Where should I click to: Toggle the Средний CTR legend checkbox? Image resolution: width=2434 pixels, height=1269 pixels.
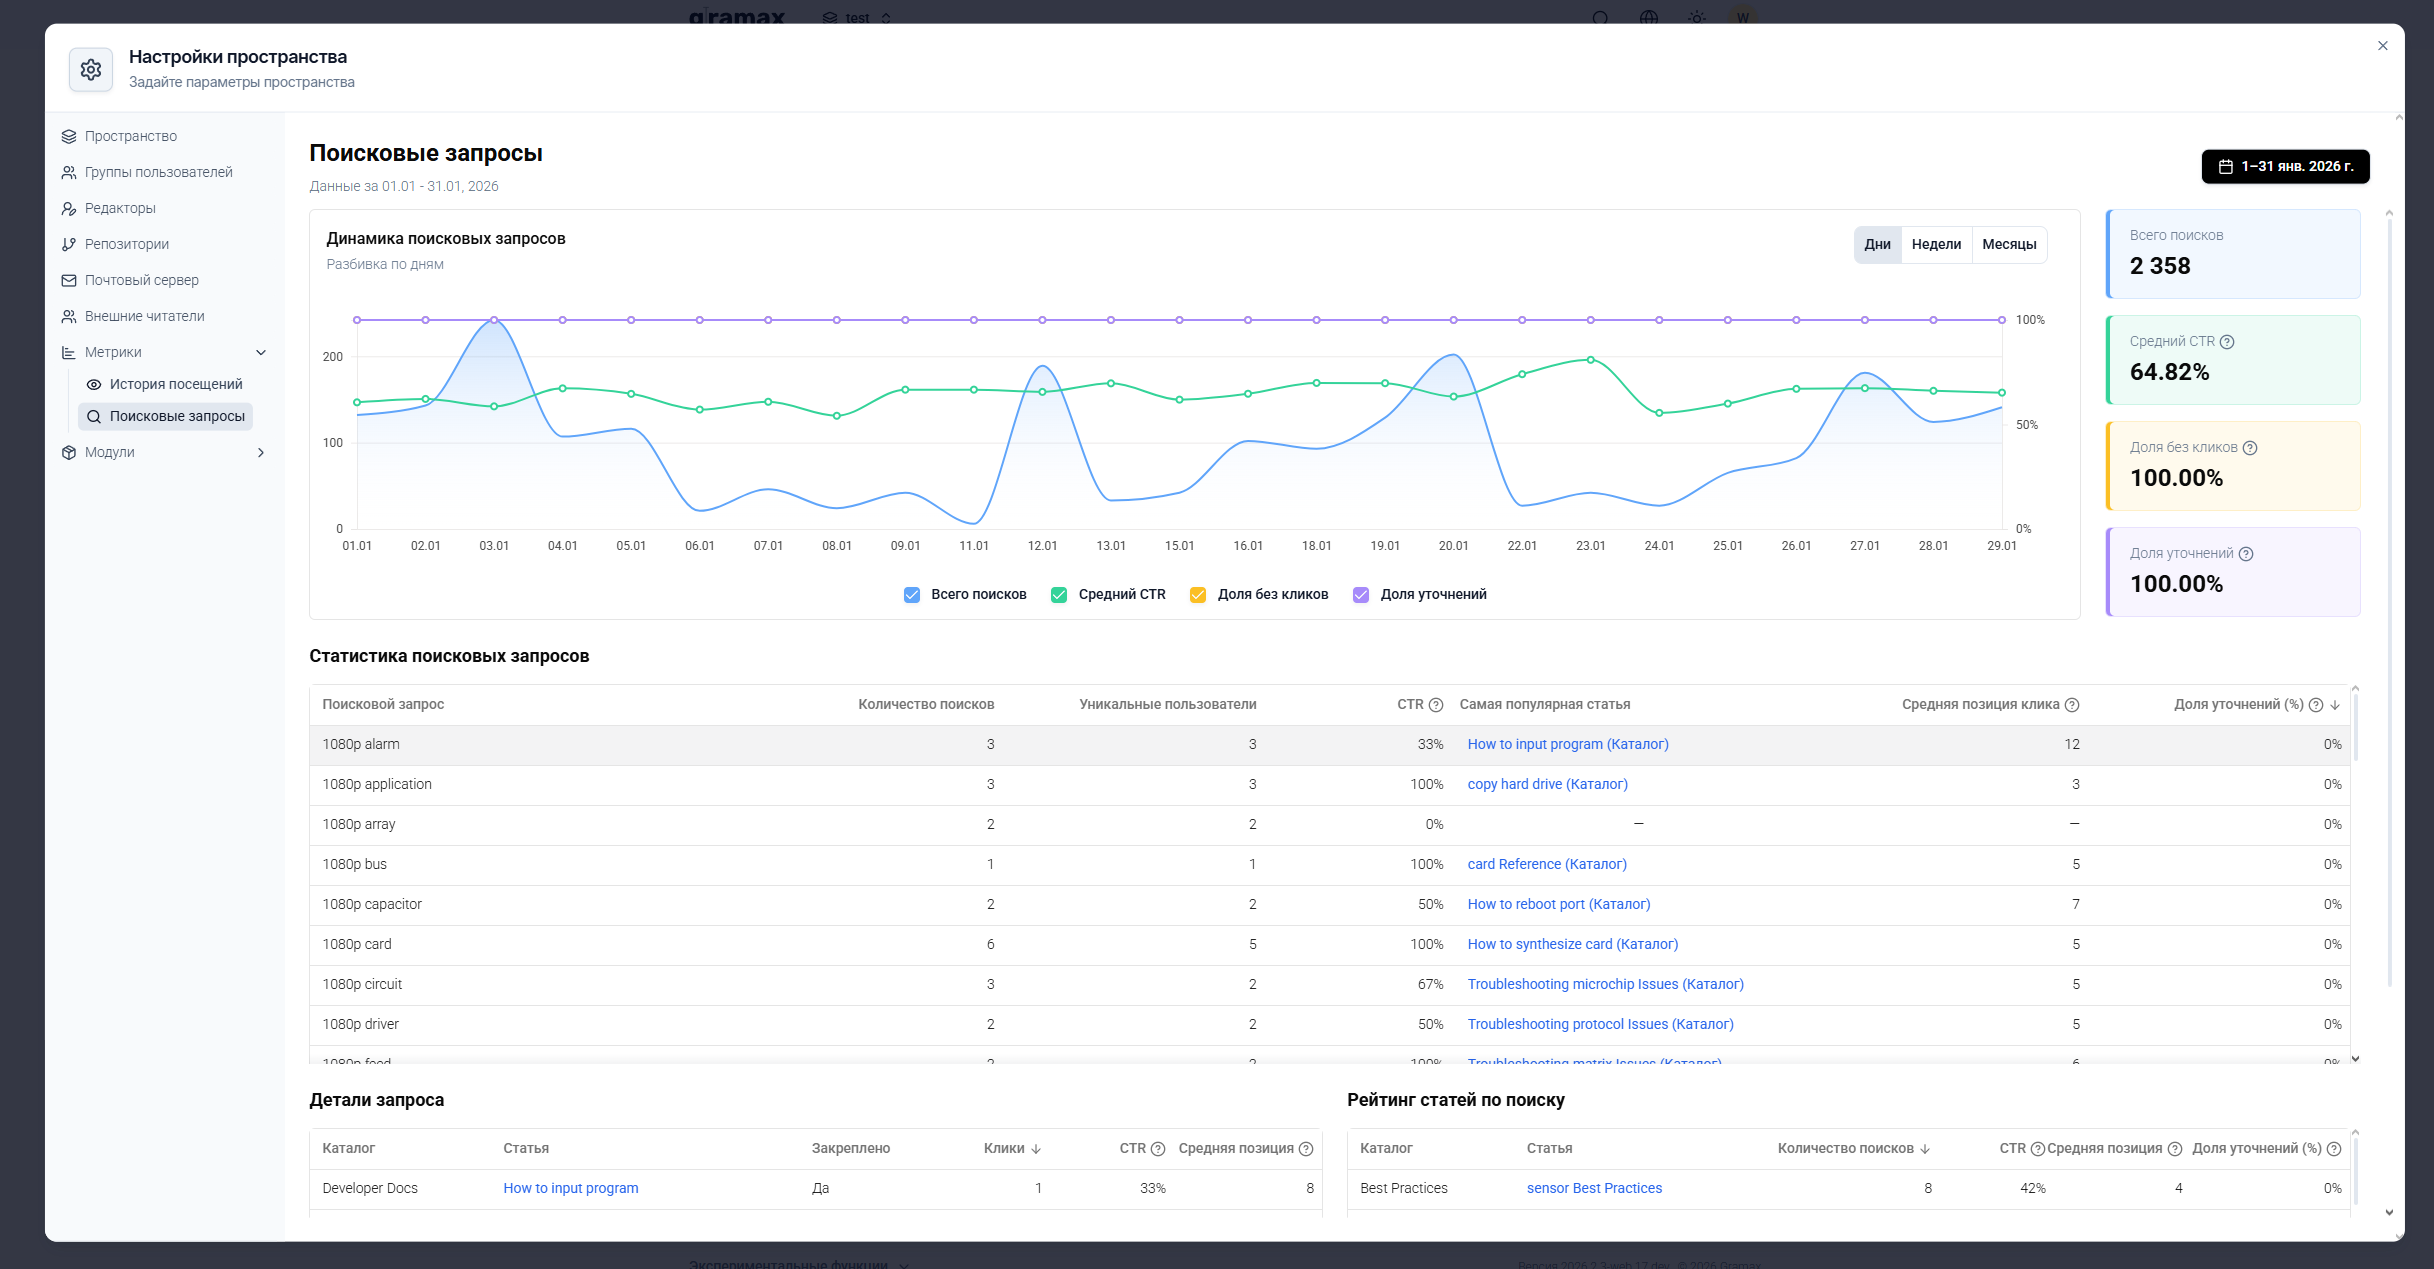pos(1059,595)
